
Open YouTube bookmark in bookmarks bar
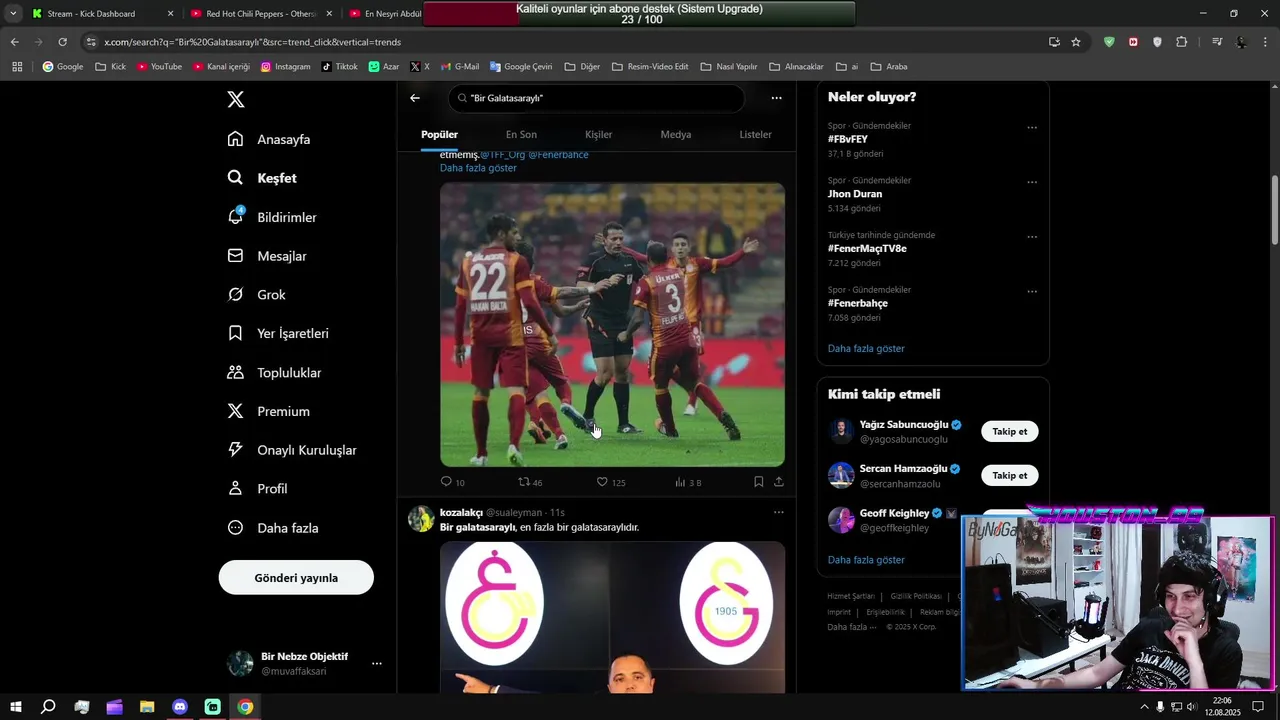(x=160, y=67)
